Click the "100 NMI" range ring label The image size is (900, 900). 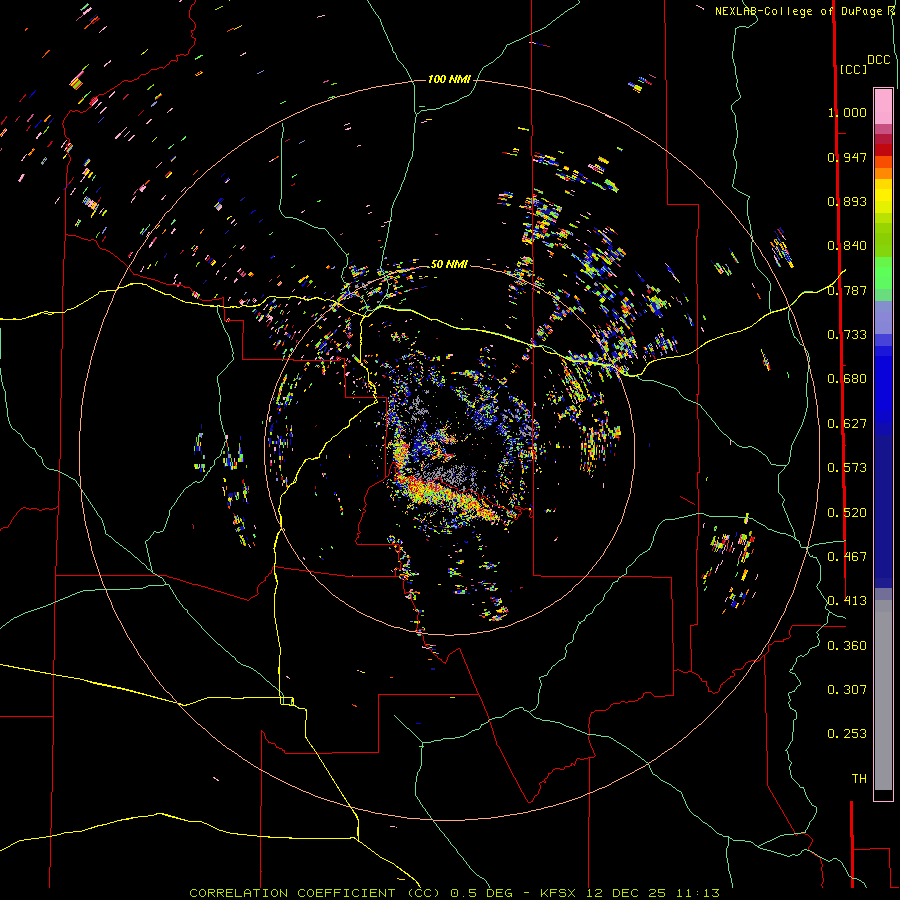click(x=449, y=79)
